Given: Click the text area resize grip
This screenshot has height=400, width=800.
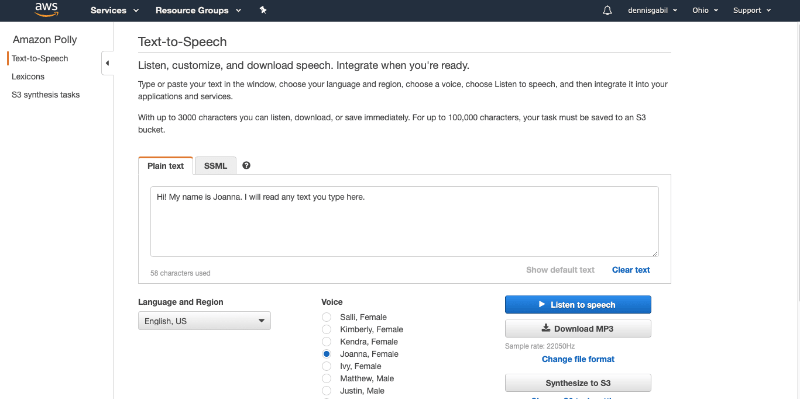Looking at the screenshot, I should coord(655,253).
